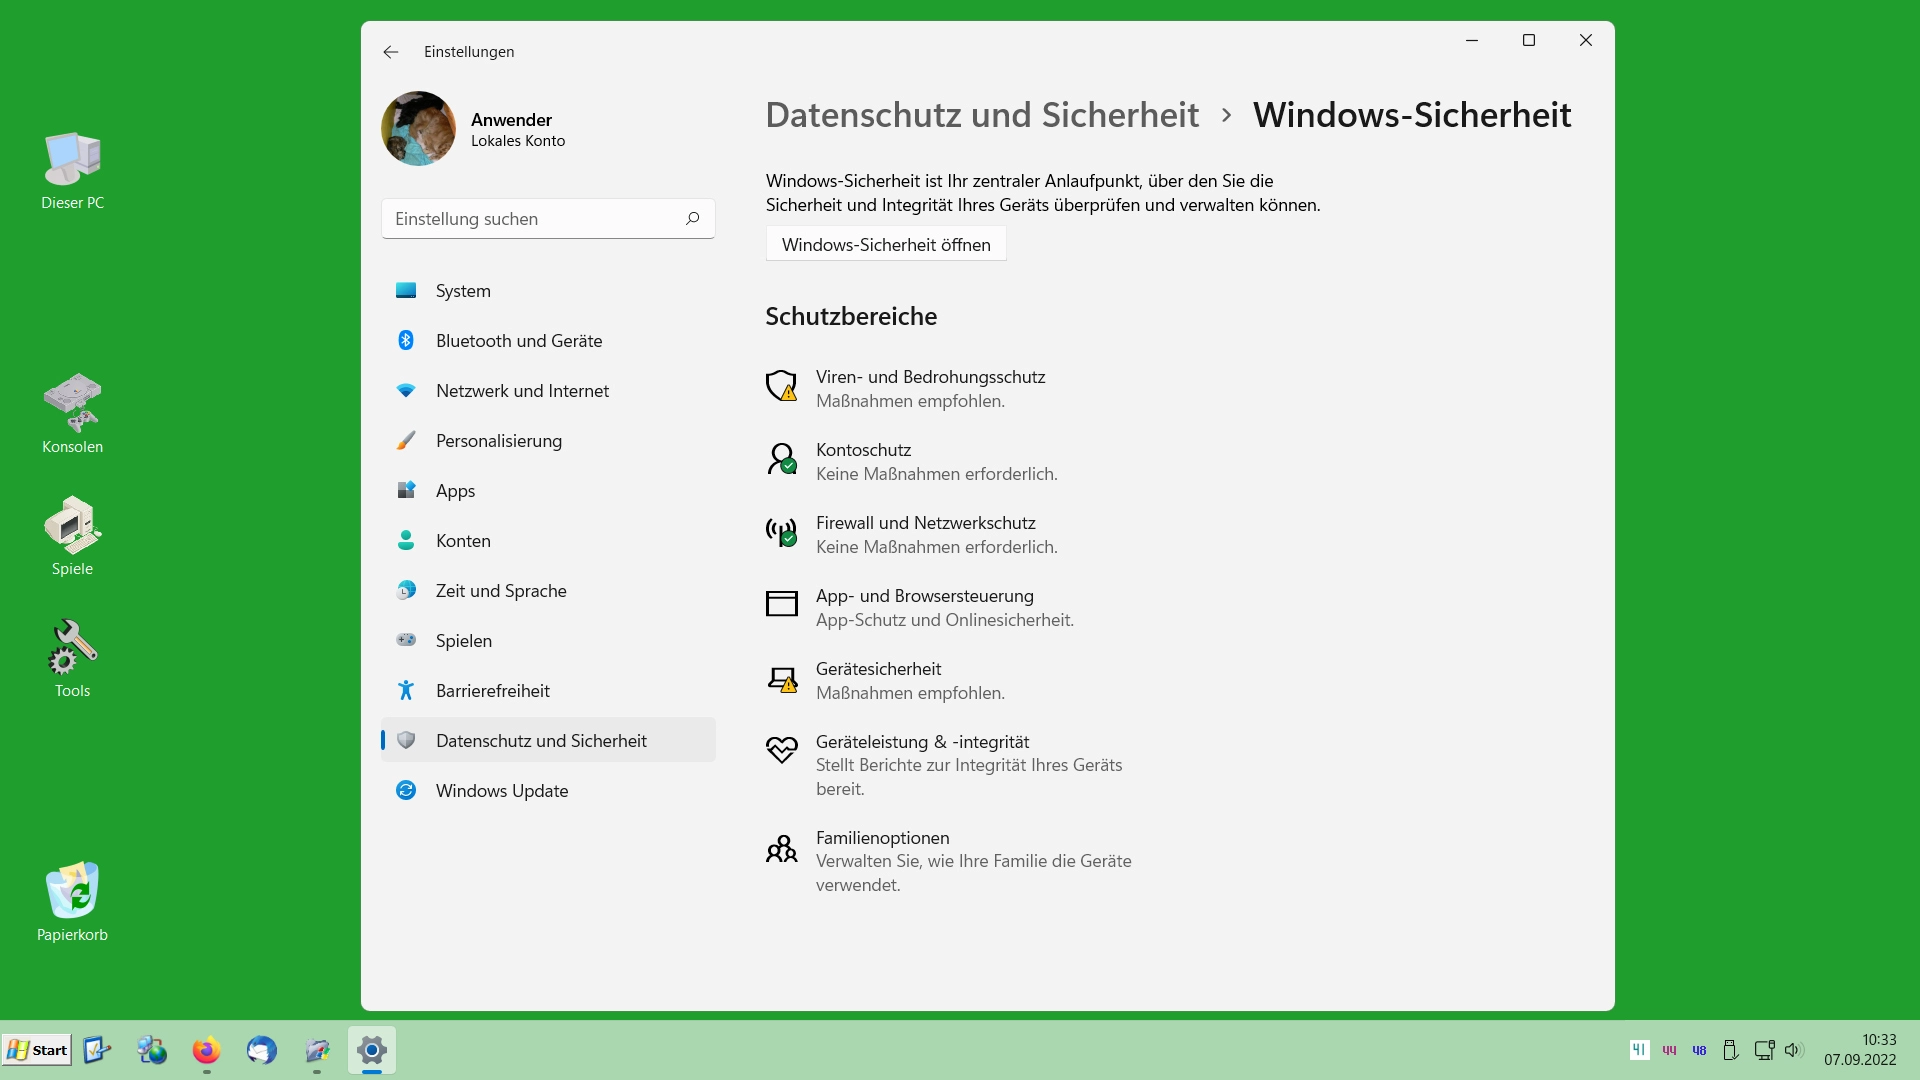The image size is (1920, 1080).
Task: Open Spiele desktop icon
Action: coord(72,536)
